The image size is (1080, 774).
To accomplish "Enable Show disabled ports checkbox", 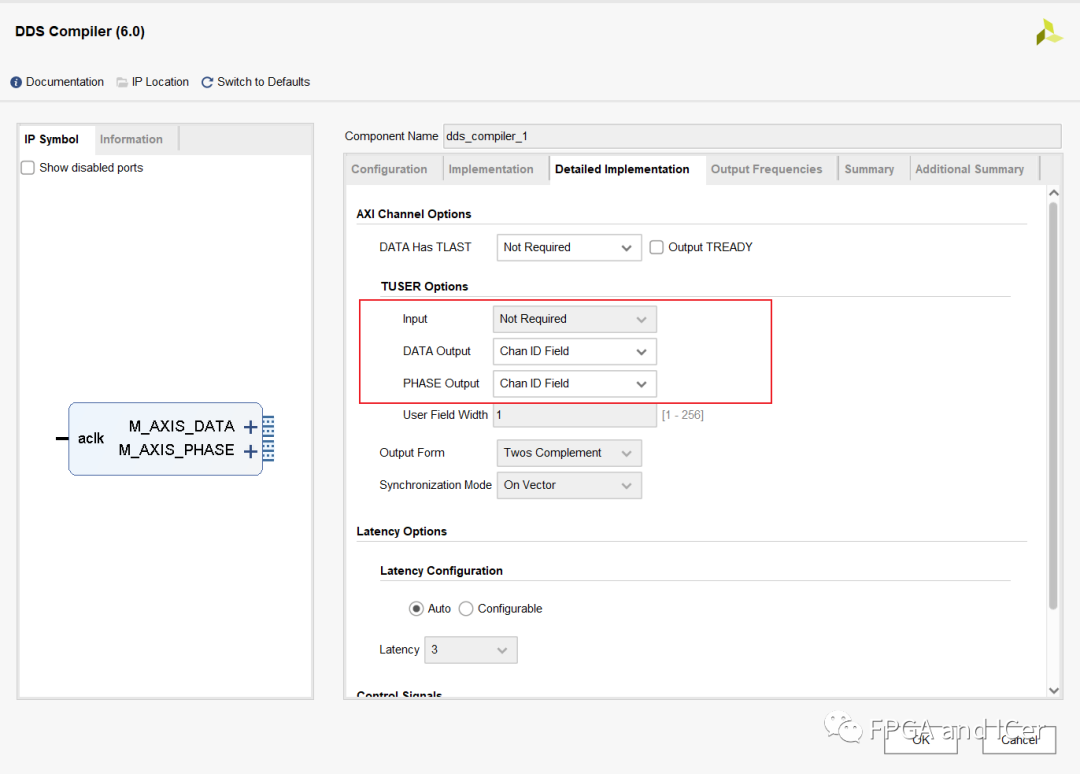I will [28, 168].
